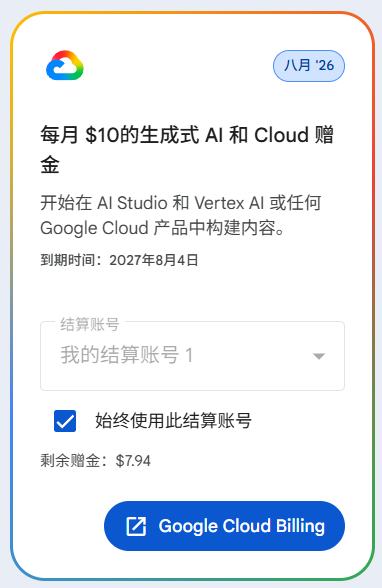Click the 结算账号 floating field label
This screenshot has width=382, height=588.
(x=90, y=324)
